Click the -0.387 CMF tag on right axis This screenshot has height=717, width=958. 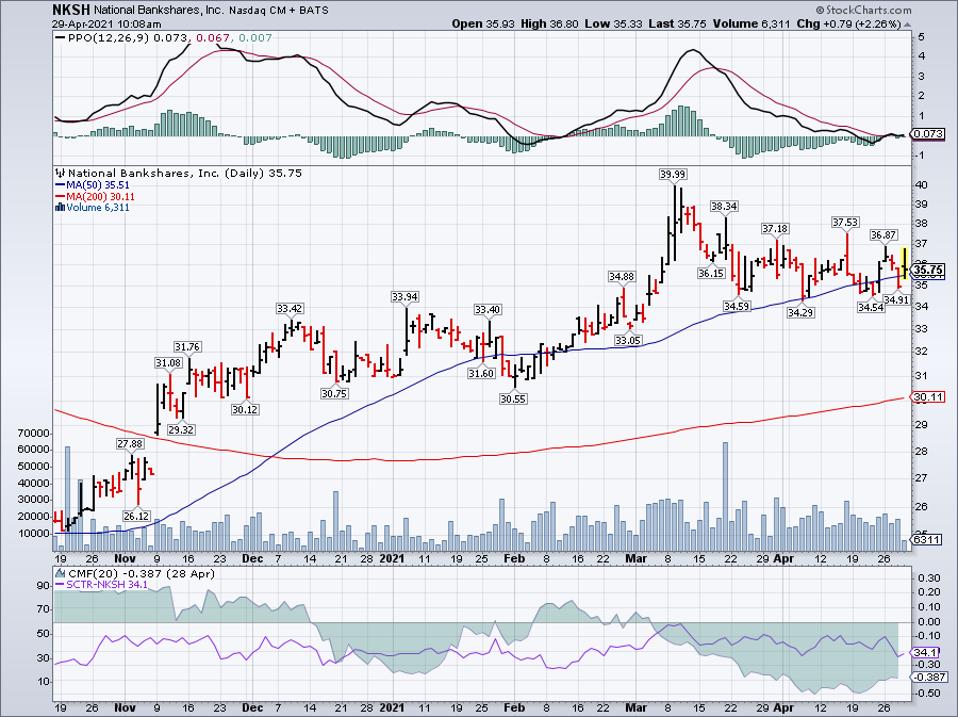click(928, 677)
